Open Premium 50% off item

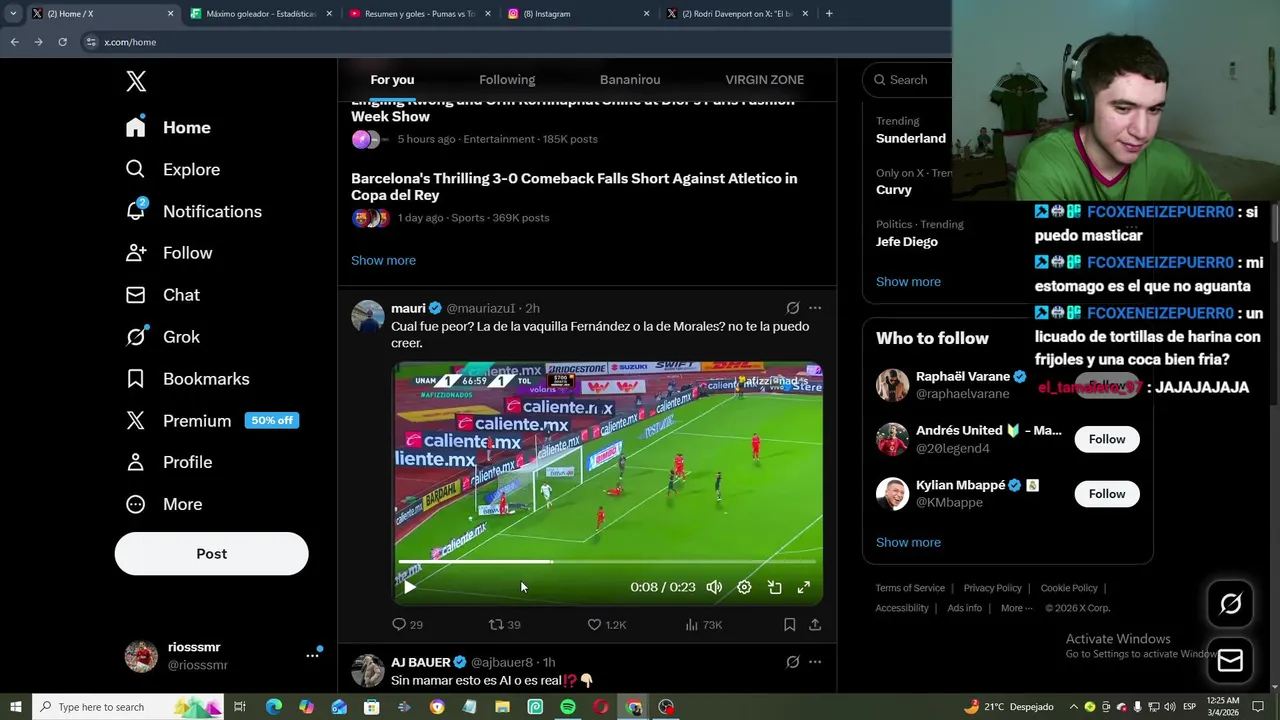(x=212, y=421)
